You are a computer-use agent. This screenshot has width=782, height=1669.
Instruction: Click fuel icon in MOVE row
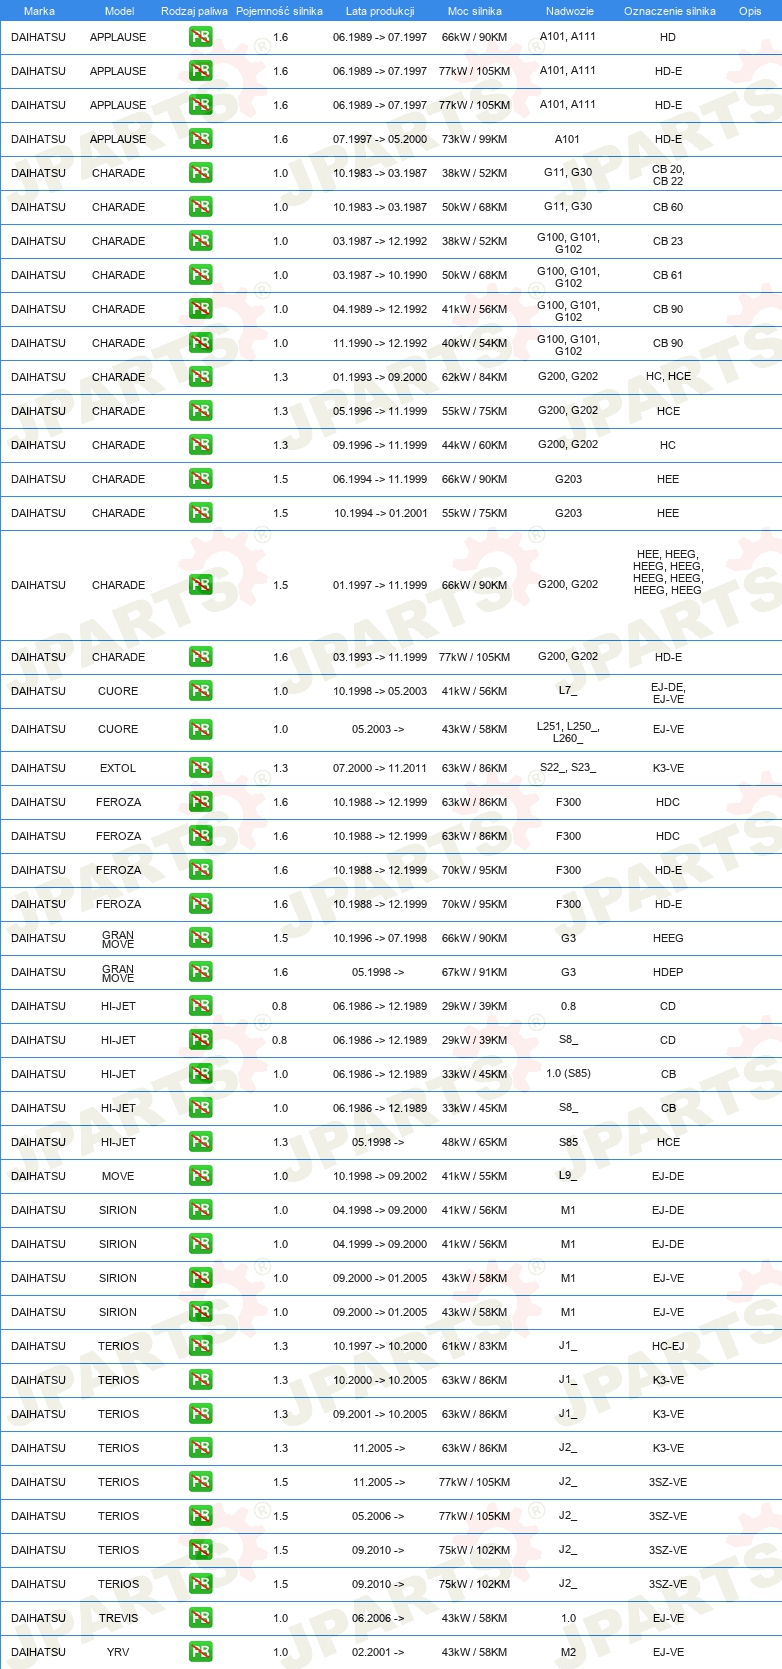click(x=200, y=1176)
